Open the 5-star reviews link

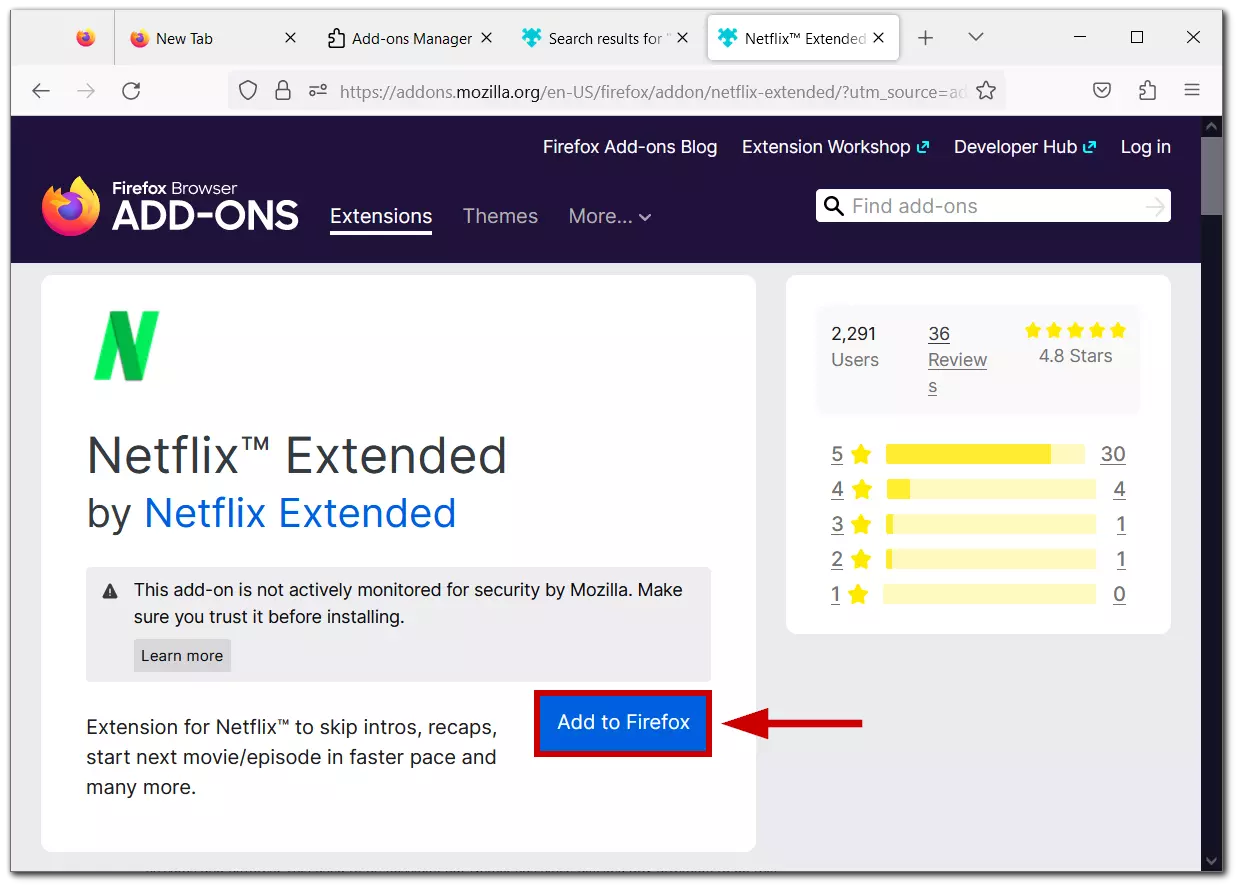click(x=851, y=454)
